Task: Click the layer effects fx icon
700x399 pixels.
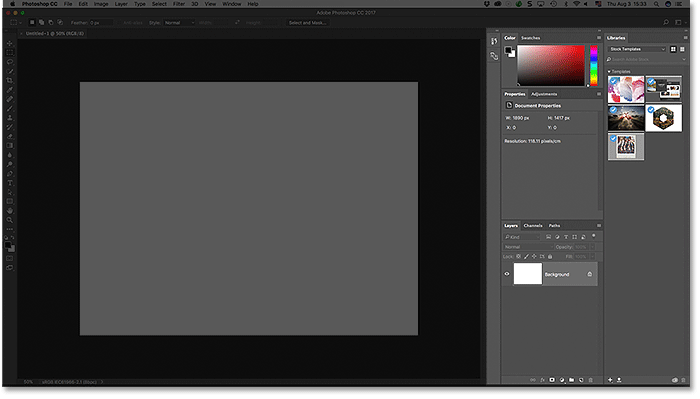Action: point(543,380)
